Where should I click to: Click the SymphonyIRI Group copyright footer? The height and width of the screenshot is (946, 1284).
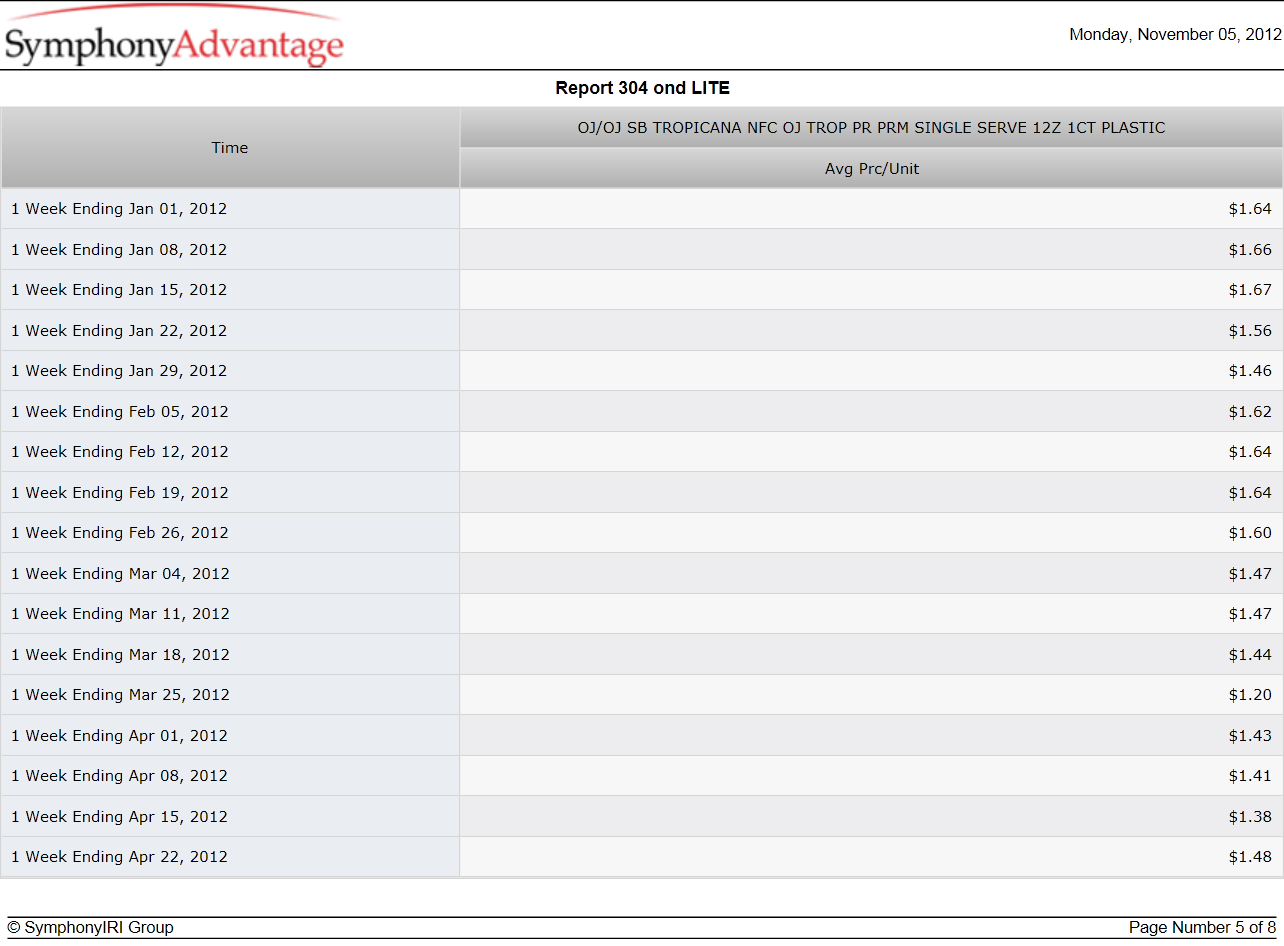click(91, 928)
